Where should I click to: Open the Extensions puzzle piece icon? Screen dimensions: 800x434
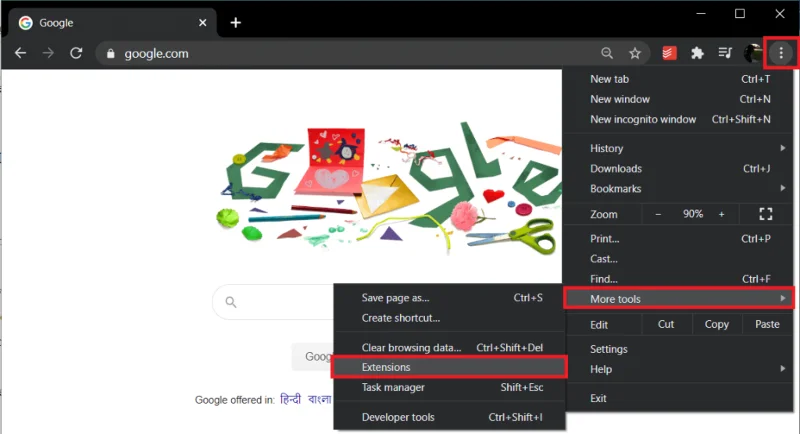697,53
